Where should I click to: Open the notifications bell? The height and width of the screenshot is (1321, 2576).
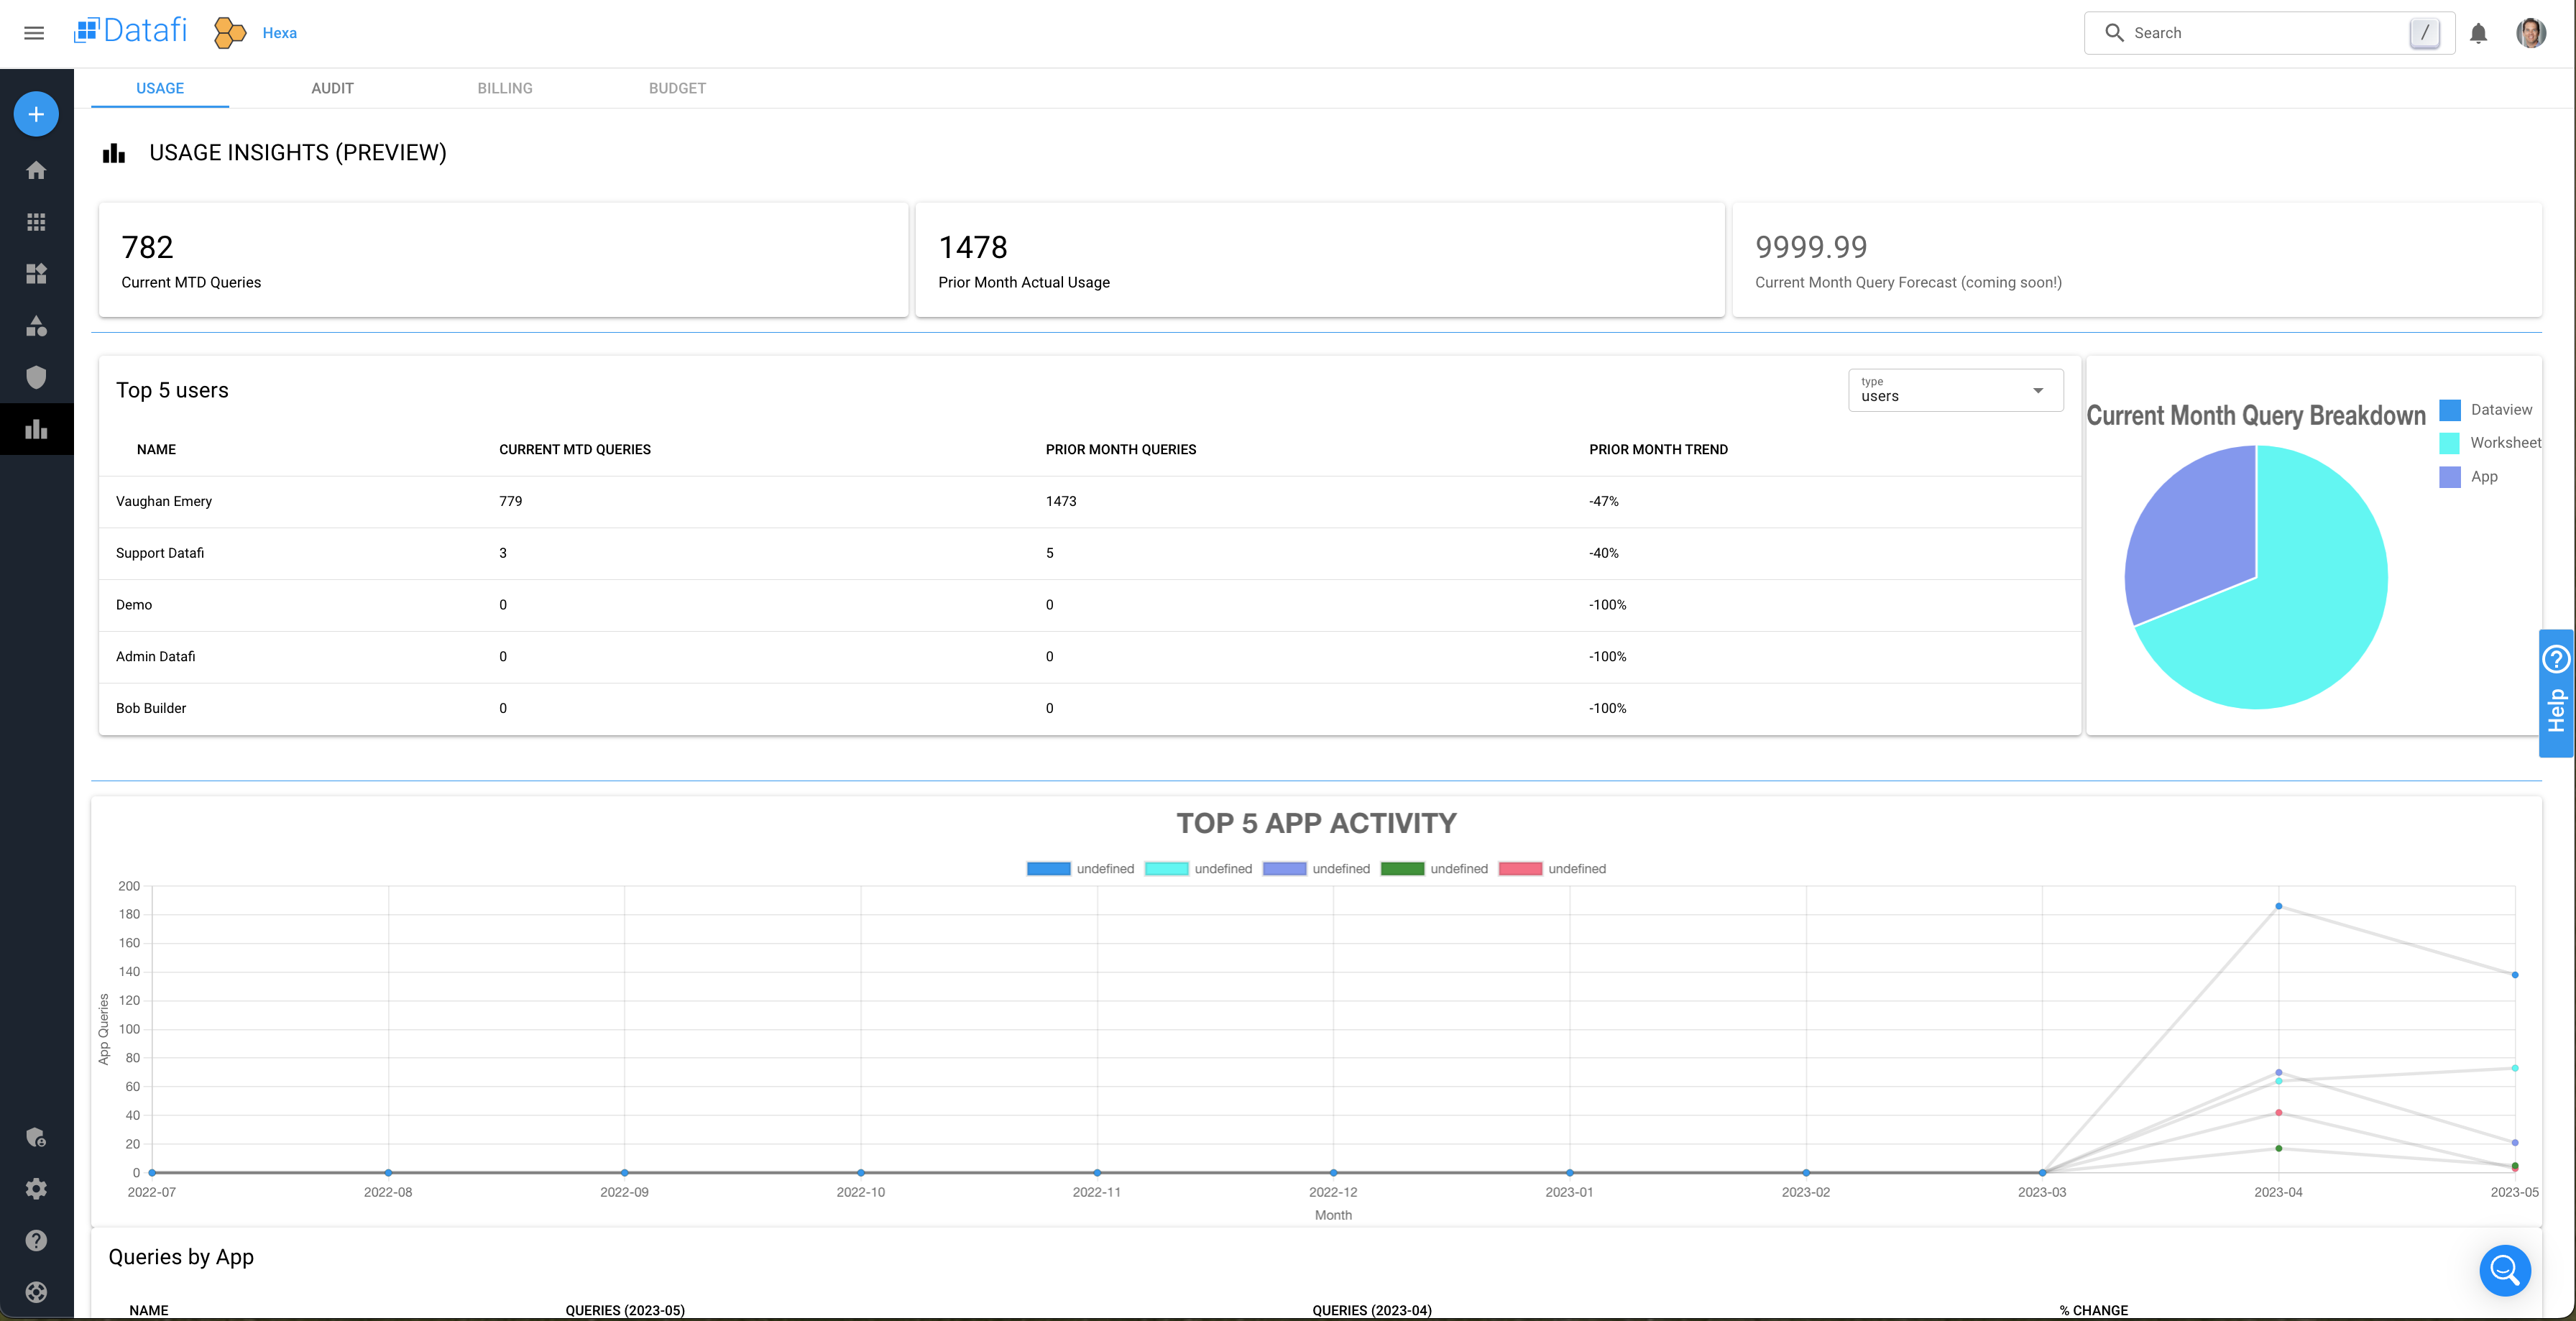click(x=2478, y=33)
